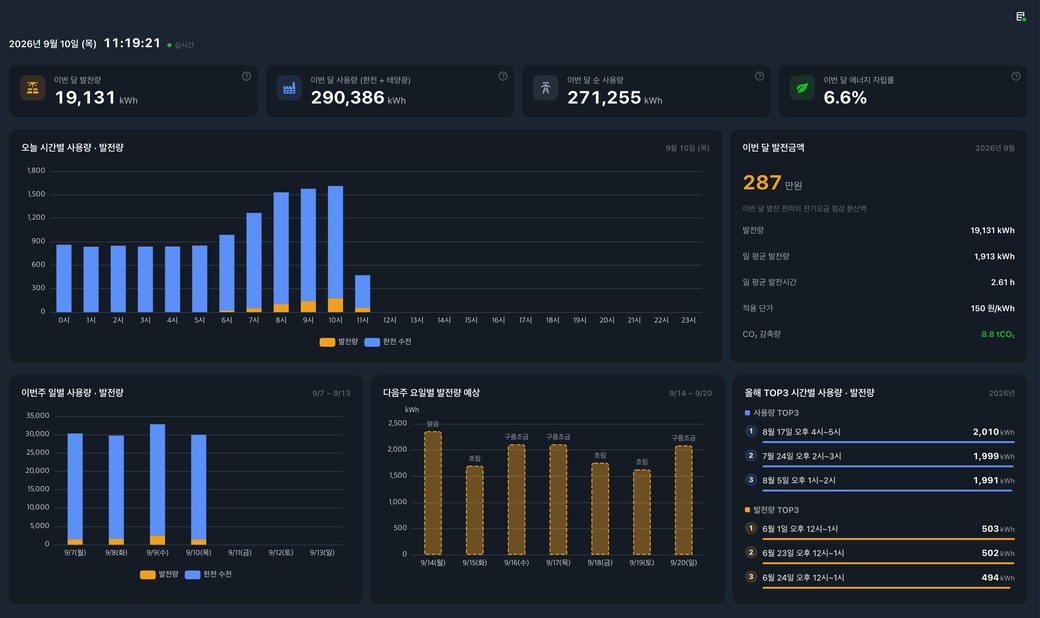Click the 9/14 ~ 9/20 forecast date range
This screenshot has height=618, width=1040.
tap(690, 393)
